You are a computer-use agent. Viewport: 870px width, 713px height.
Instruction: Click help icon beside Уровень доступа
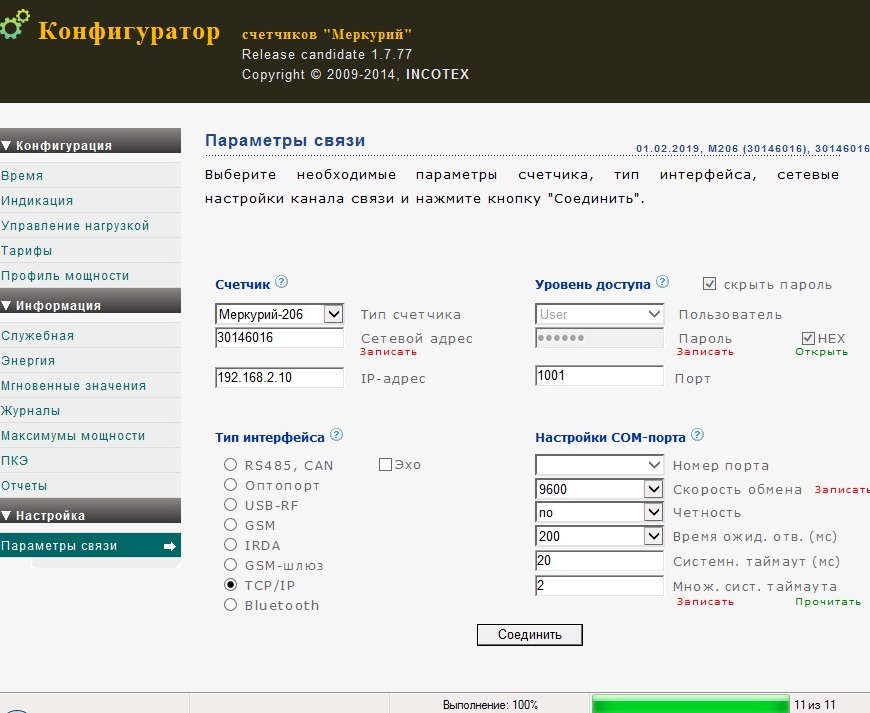click(x=663, y=283)
